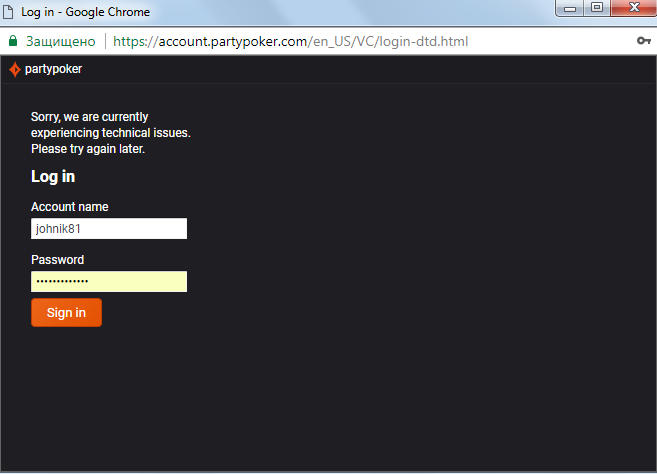
Task: Click the green secure padlock icon
Action: pos(13,41)
